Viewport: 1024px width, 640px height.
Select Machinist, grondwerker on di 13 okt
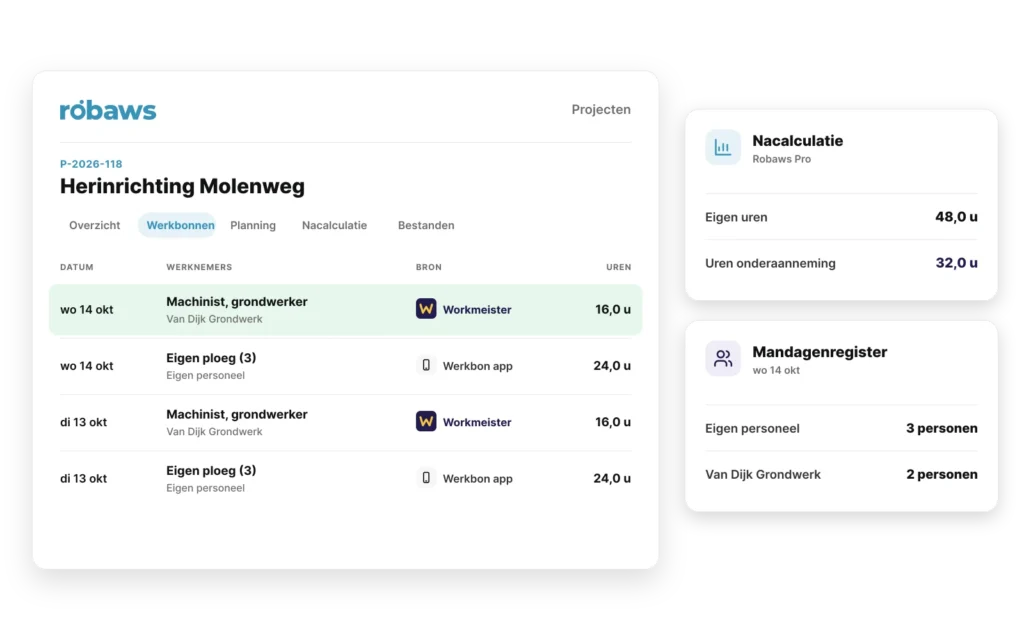pos(236,414)
